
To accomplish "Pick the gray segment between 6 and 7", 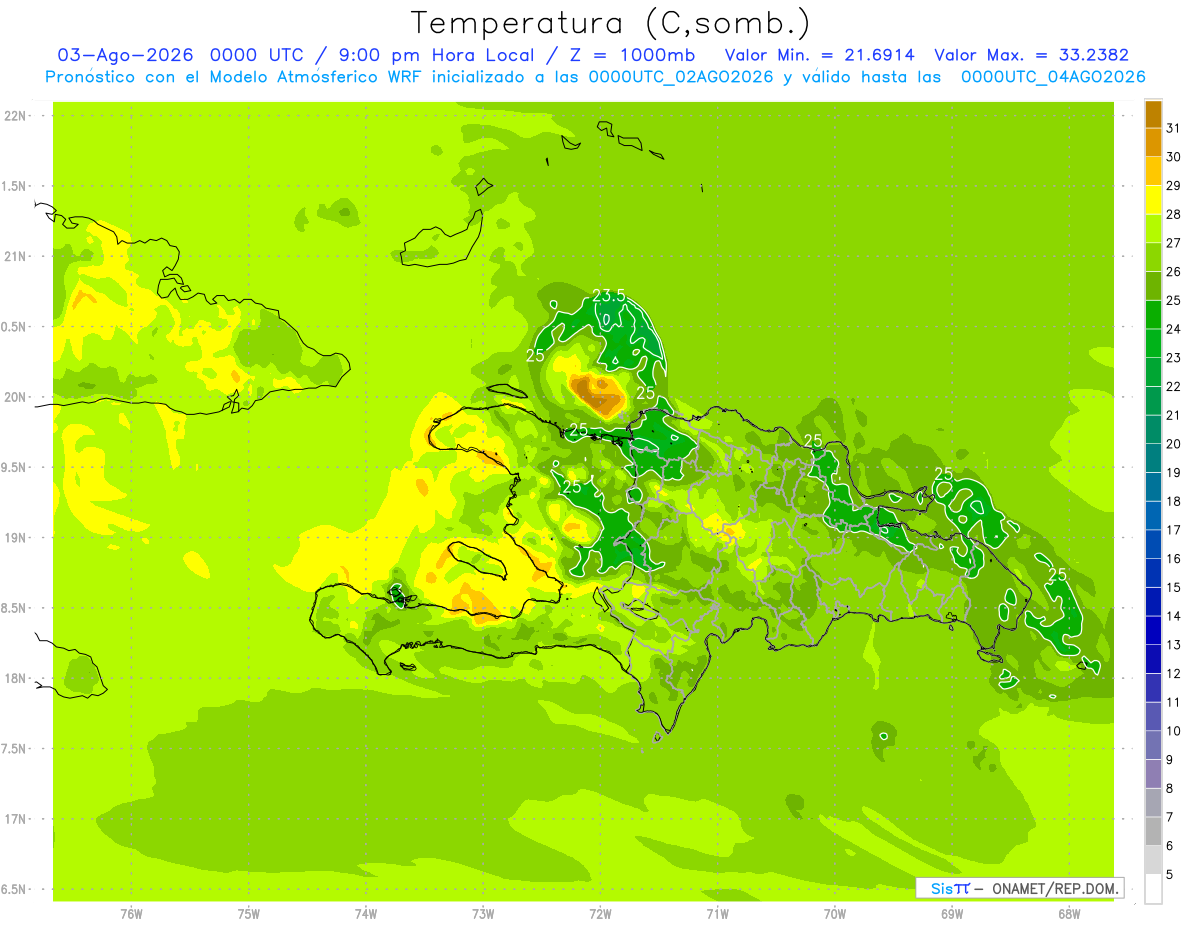I will [1153, 831].
